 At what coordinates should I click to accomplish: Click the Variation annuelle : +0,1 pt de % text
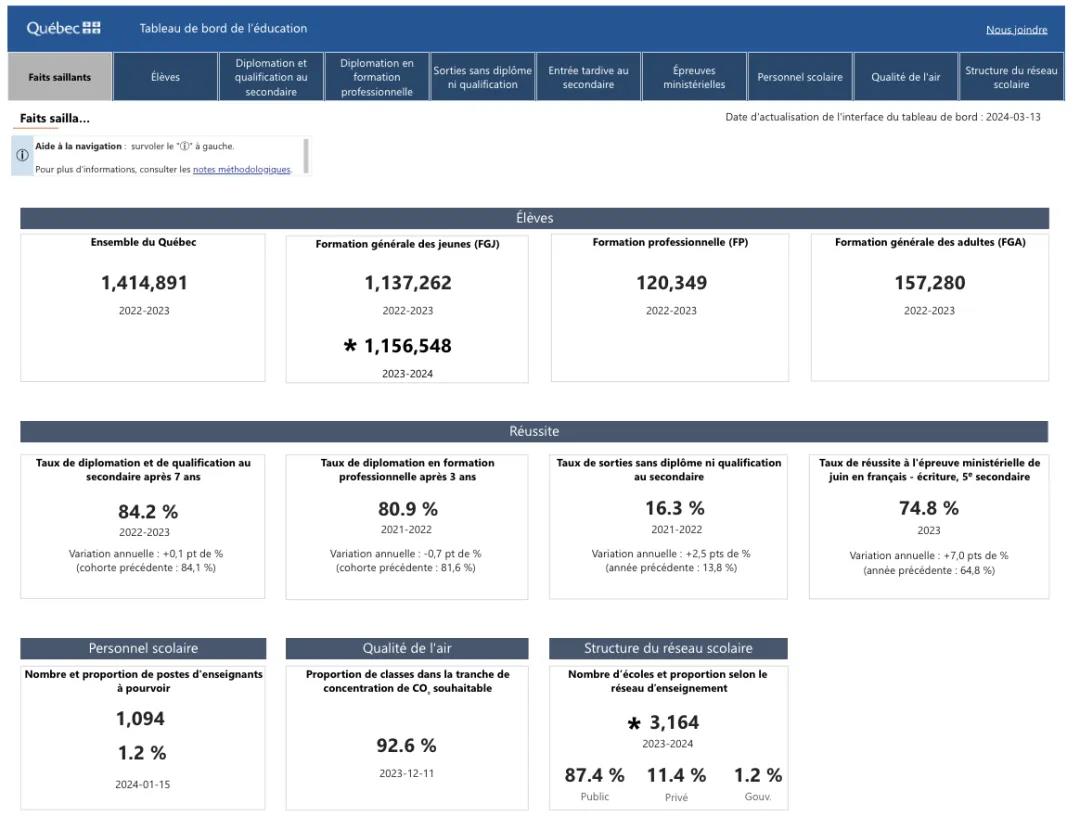(146, 554)
